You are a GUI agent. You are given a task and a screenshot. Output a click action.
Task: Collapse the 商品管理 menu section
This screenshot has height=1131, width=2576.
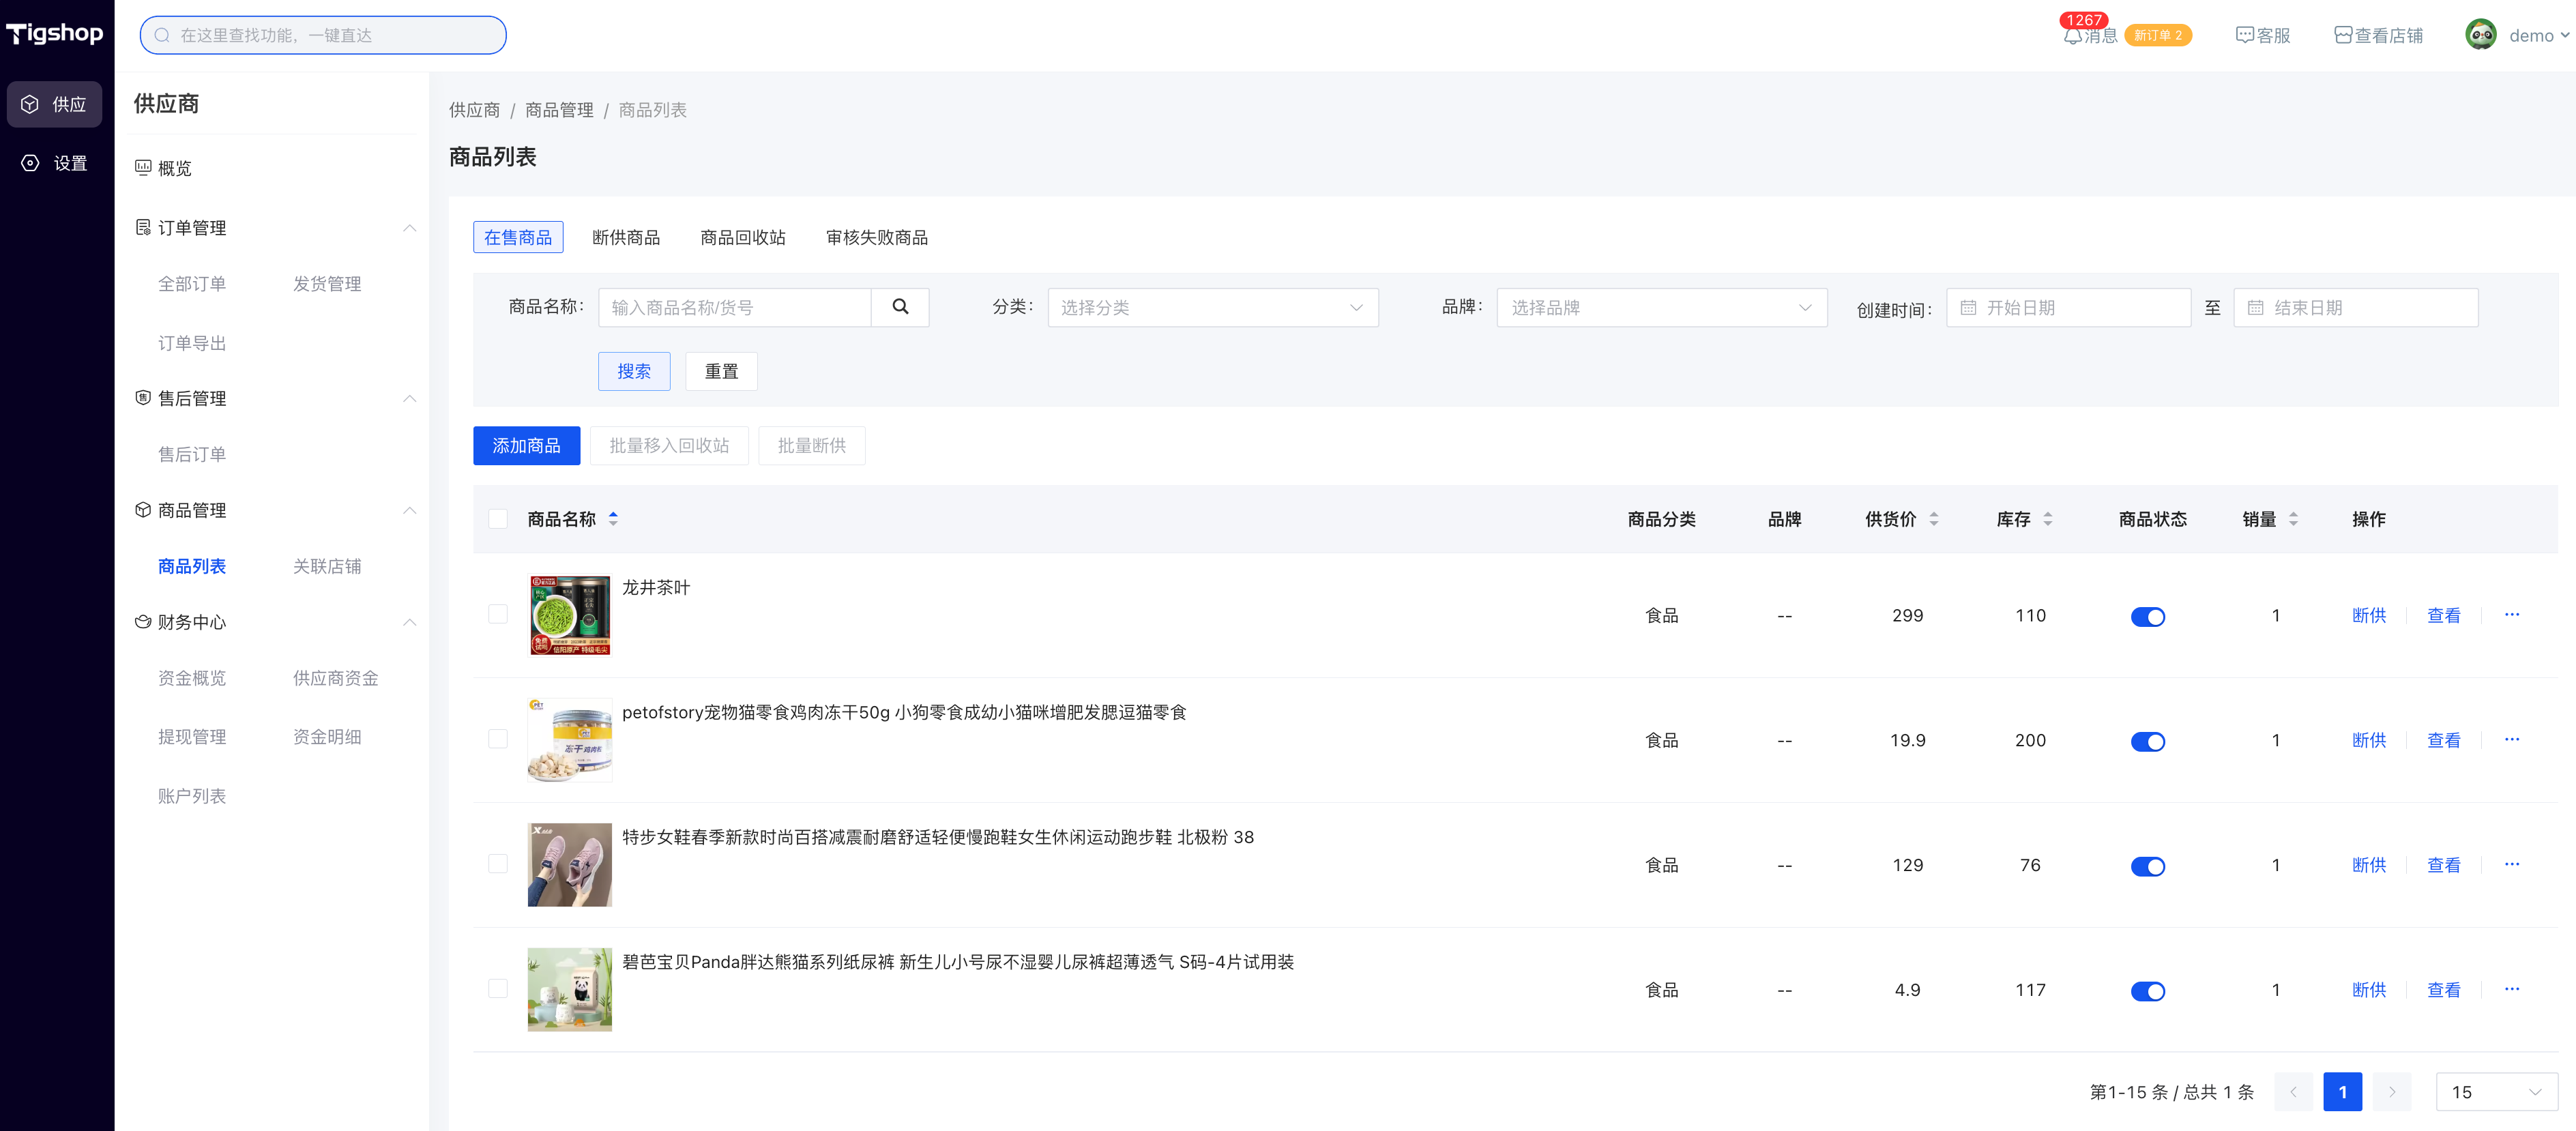pyautogui.click(x=409, y=510)
